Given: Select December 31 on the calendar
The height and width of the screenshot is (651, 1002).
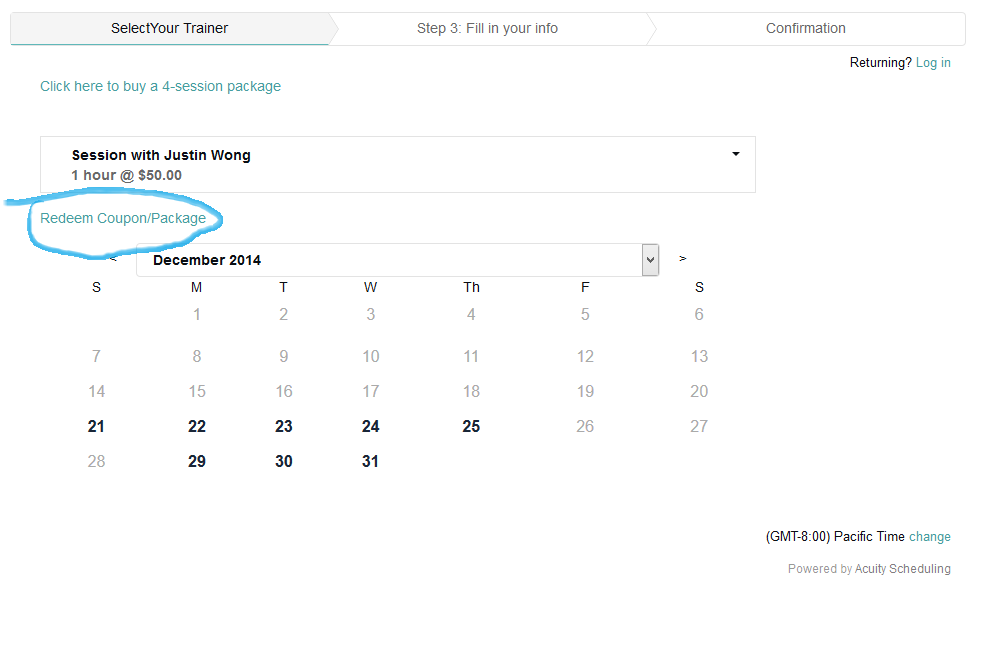Looking at the screenshot, I should [371, 461].
